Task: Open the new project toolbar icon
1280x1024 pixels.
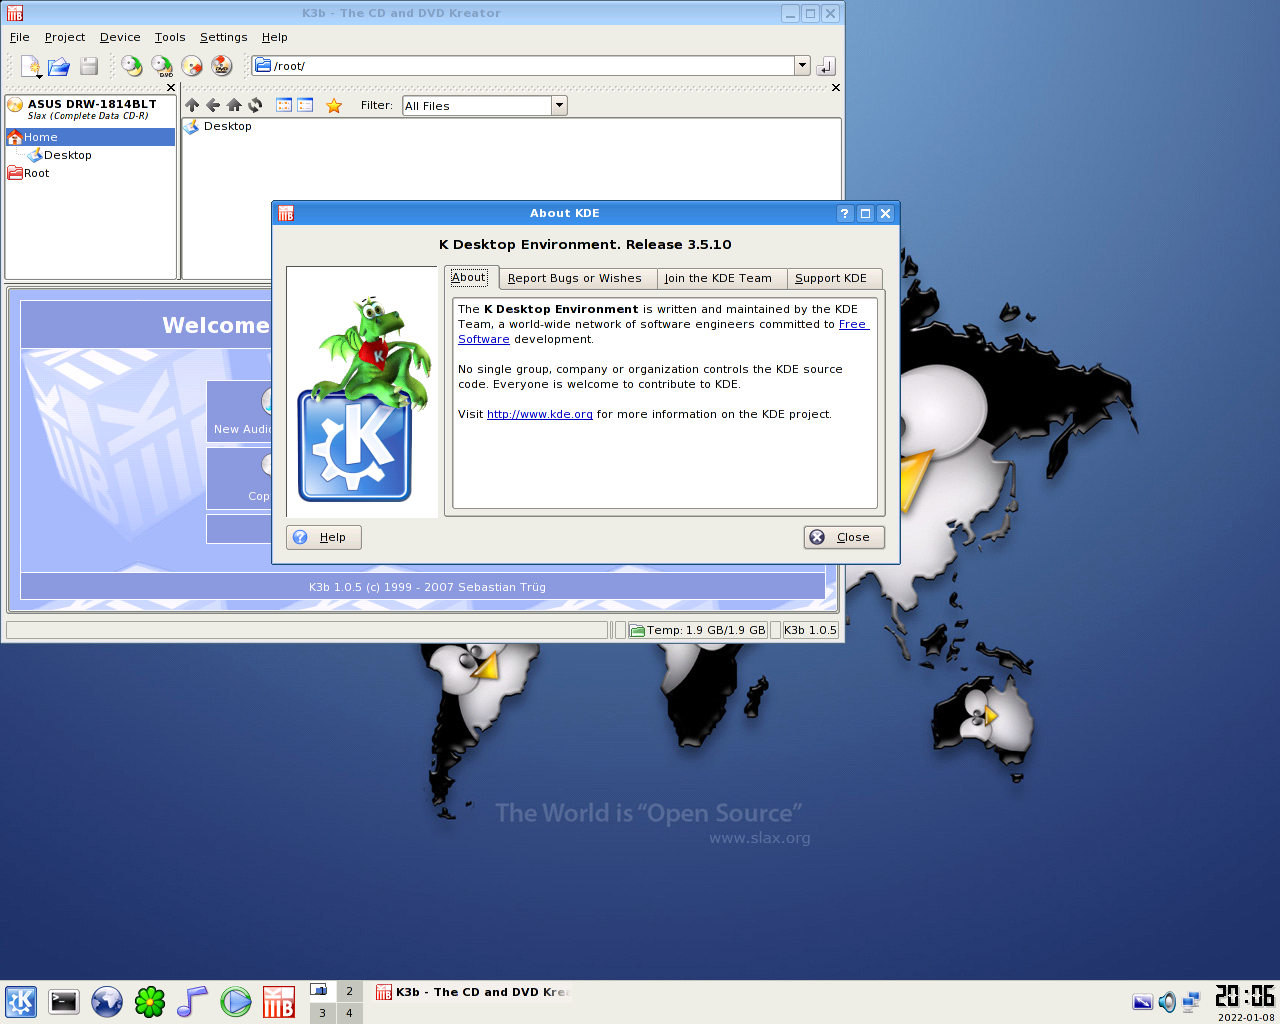Action: point(31,66)
